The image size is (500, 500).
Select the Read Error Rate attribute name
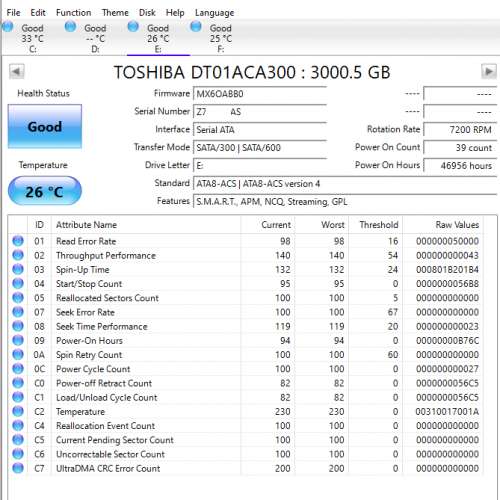pos(86,241)
